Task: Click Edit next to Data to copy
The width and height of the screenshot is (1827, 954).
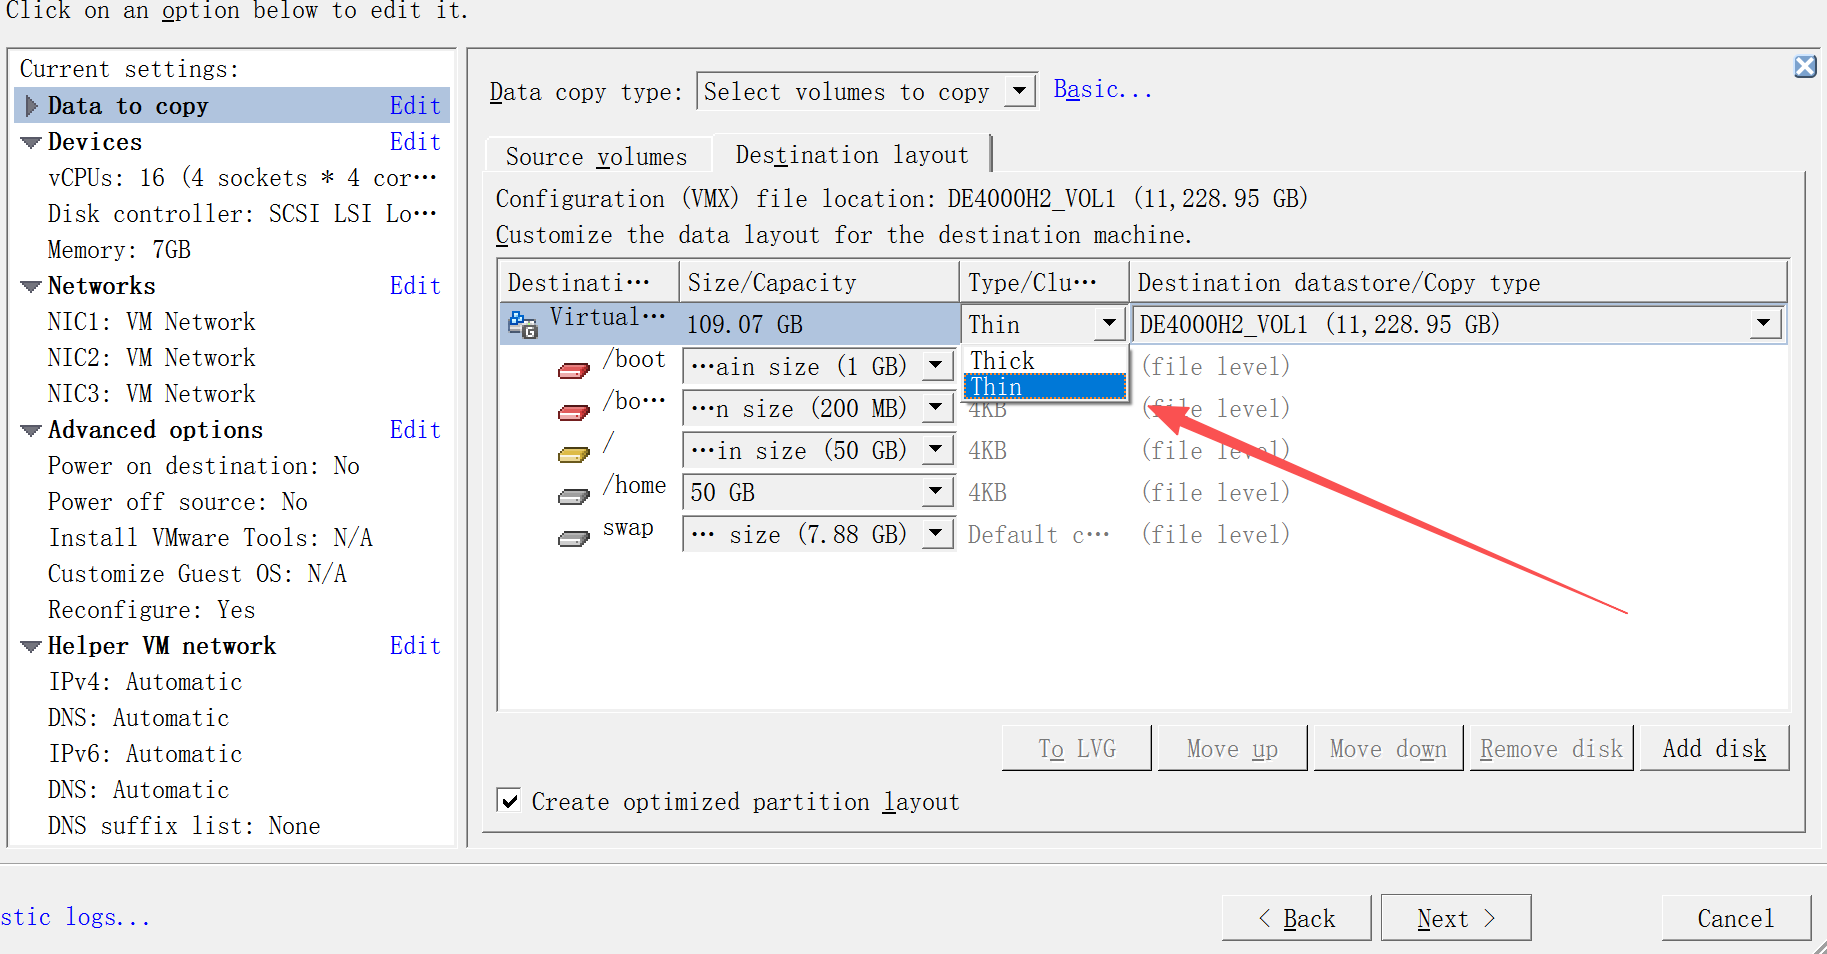Action: 415,106
